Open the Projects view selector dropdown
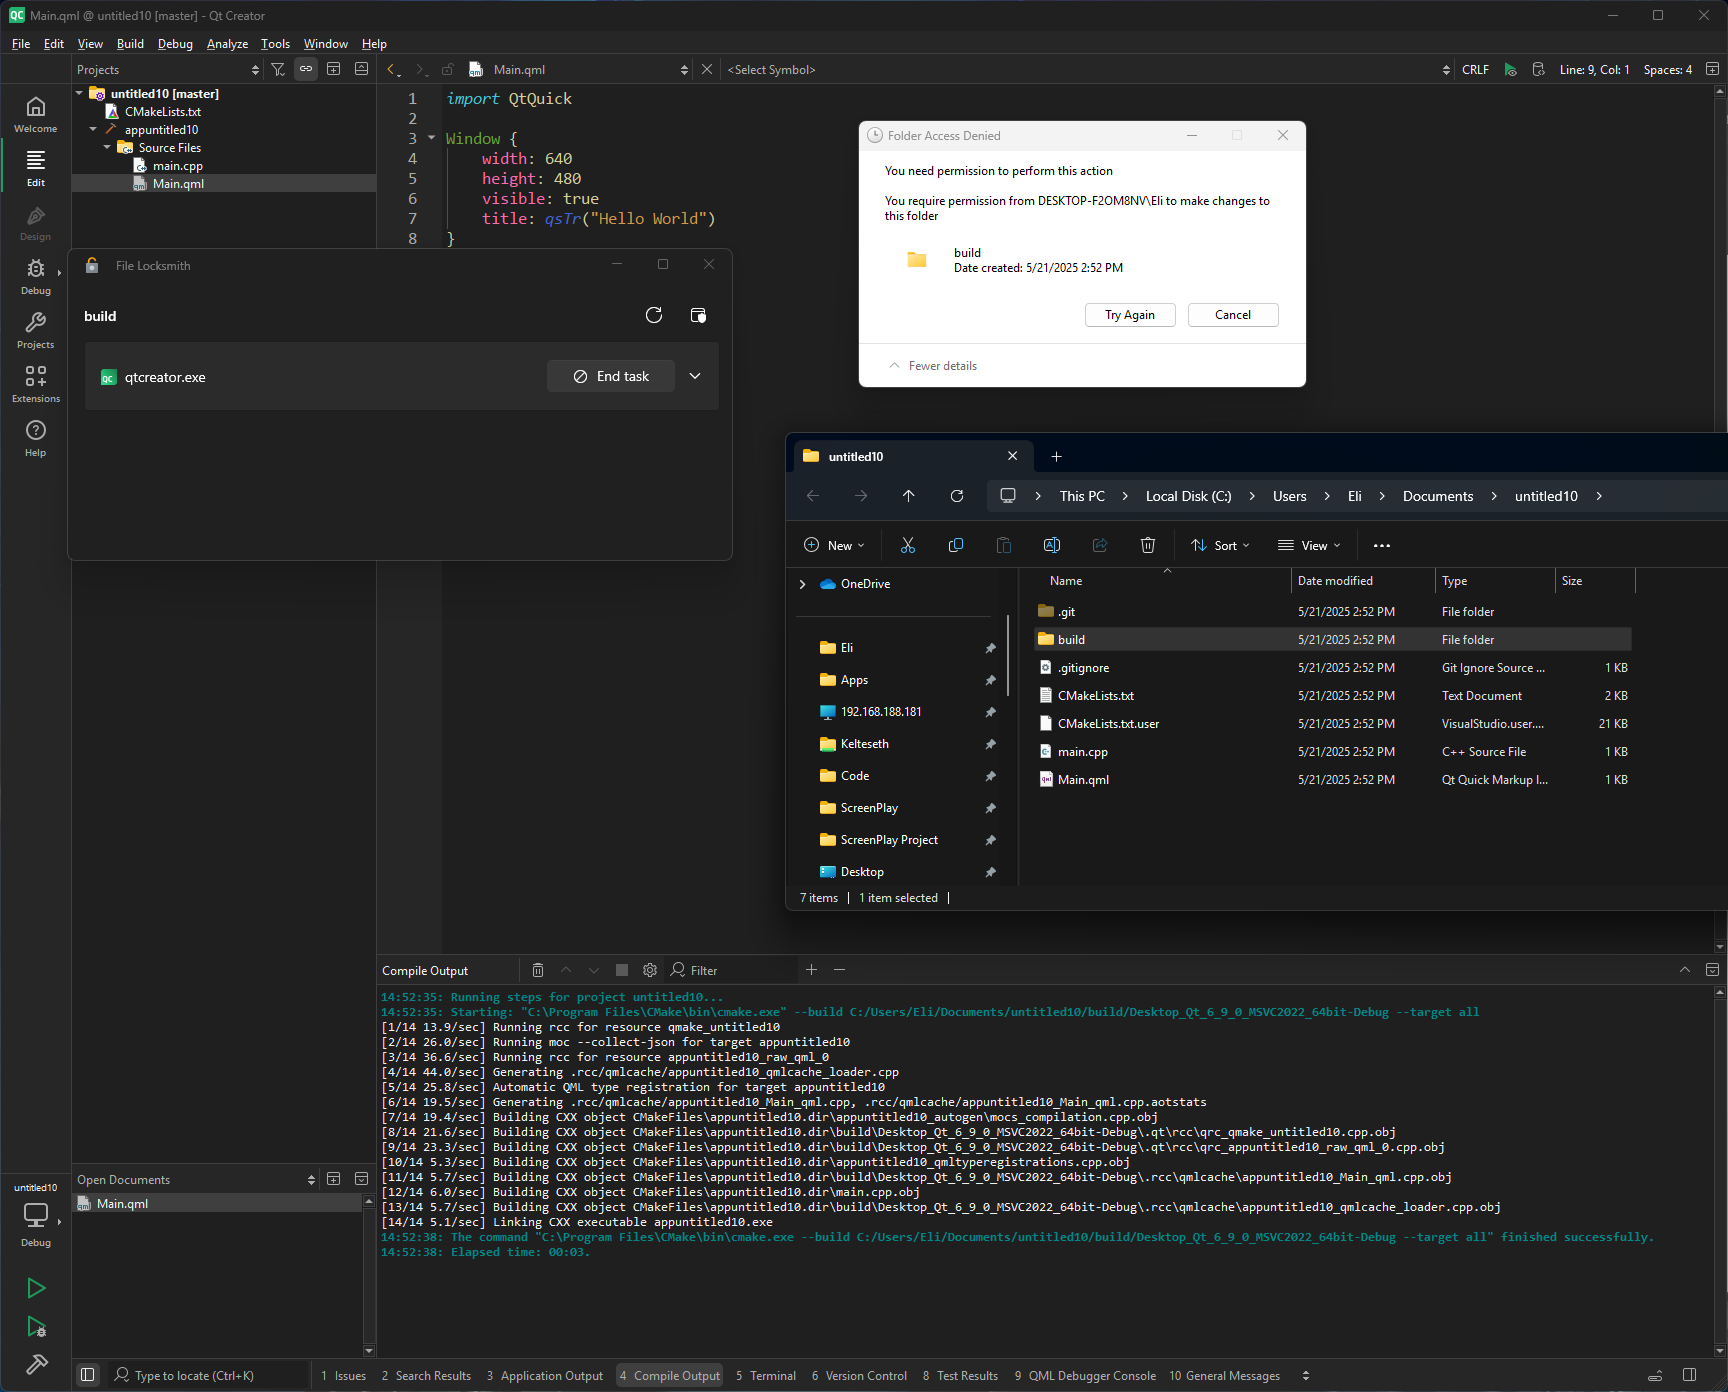 (x=168, y=69)
